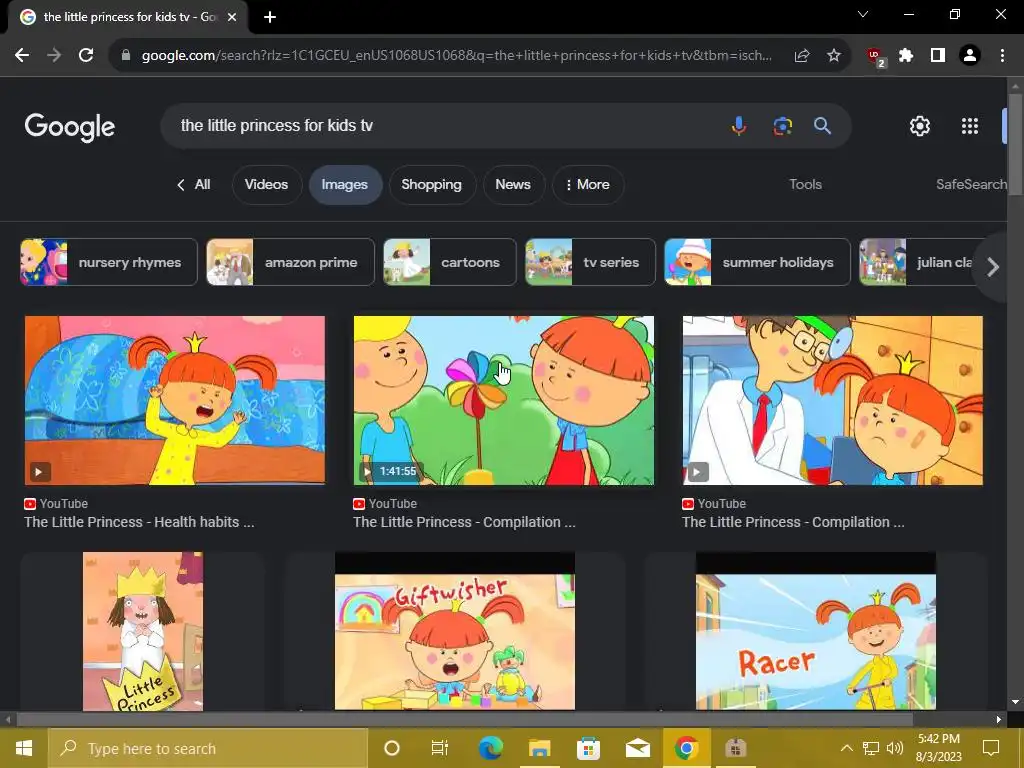
Task: Expand the More search options
Action: pyautogui.click(x=588, y=185)
